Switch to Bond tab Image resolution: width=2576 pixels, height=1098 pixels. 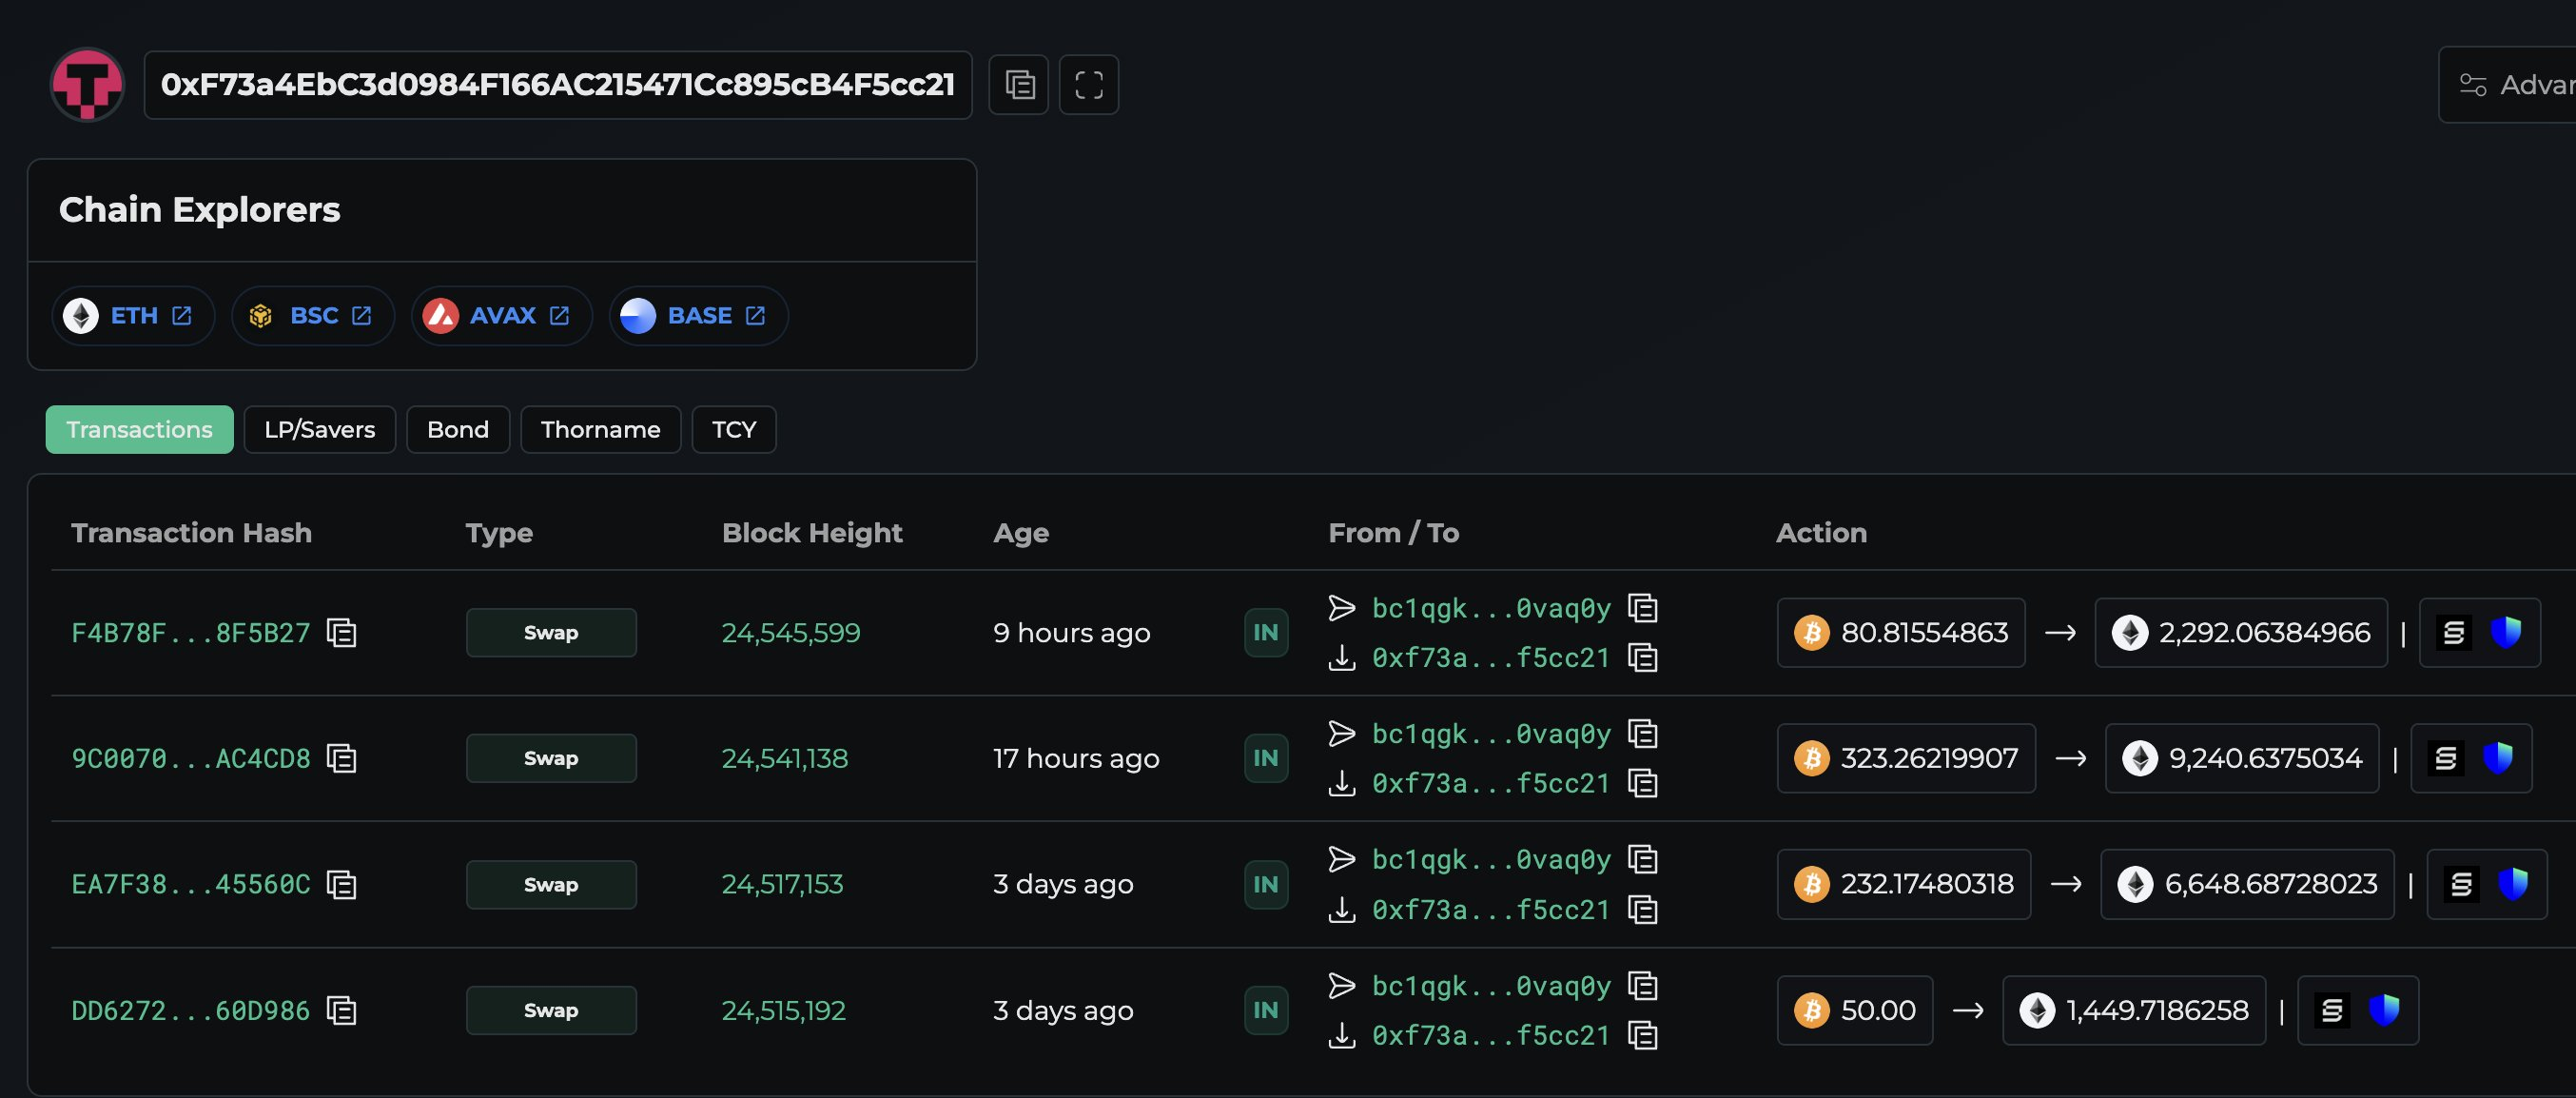(457, 430)
